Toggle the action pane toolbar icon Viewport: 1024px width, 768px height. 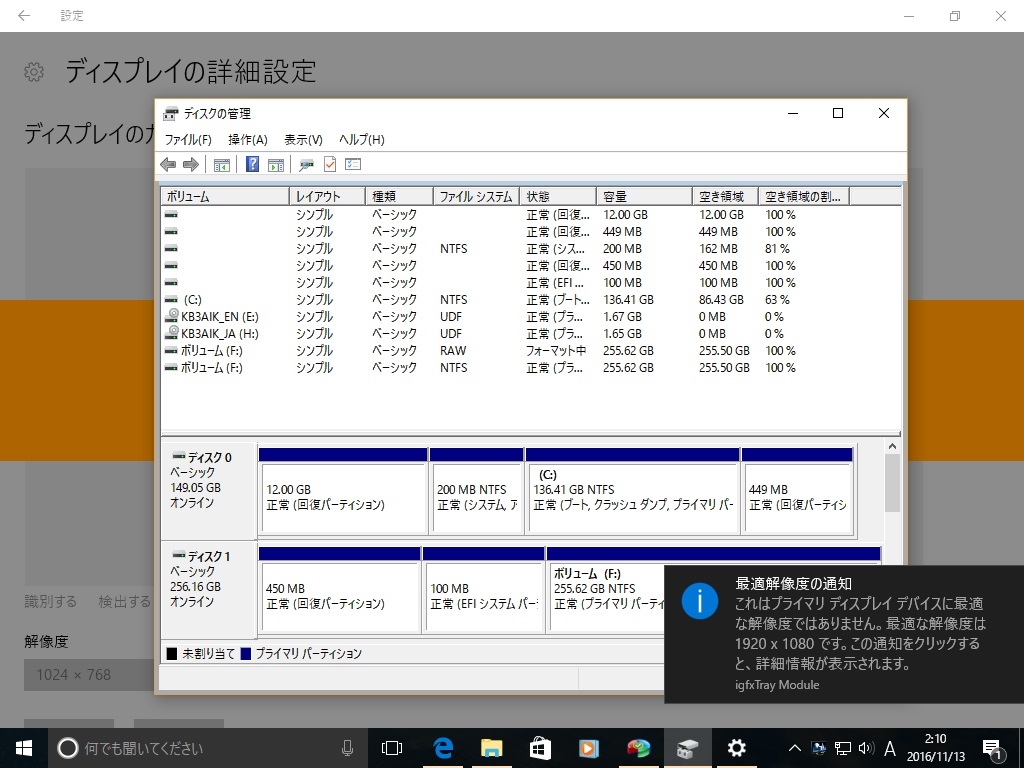(276, 165)
